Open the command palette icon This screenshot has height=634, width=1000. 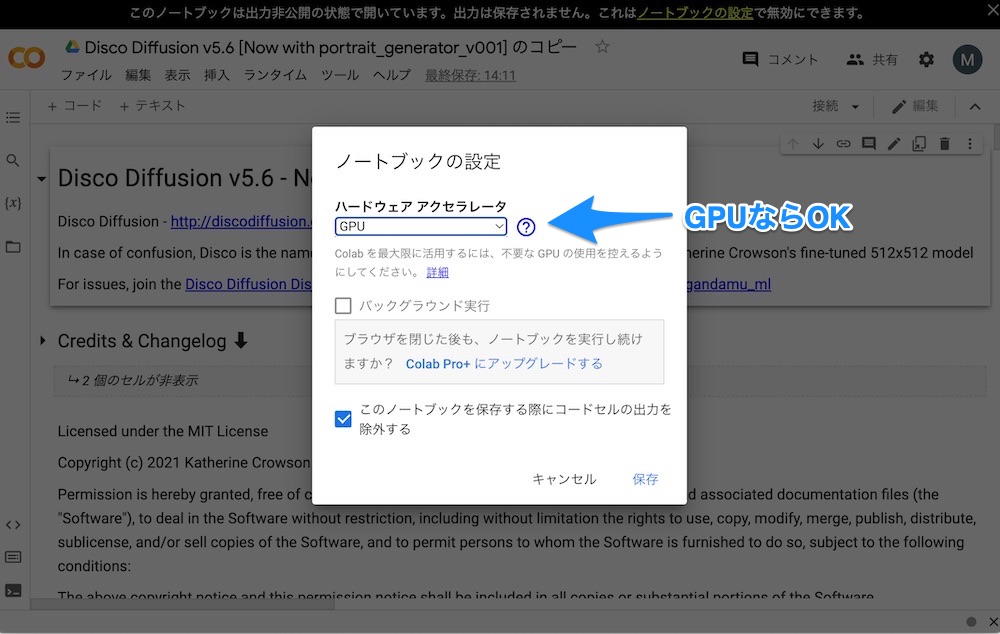click(x=13, y=557)
